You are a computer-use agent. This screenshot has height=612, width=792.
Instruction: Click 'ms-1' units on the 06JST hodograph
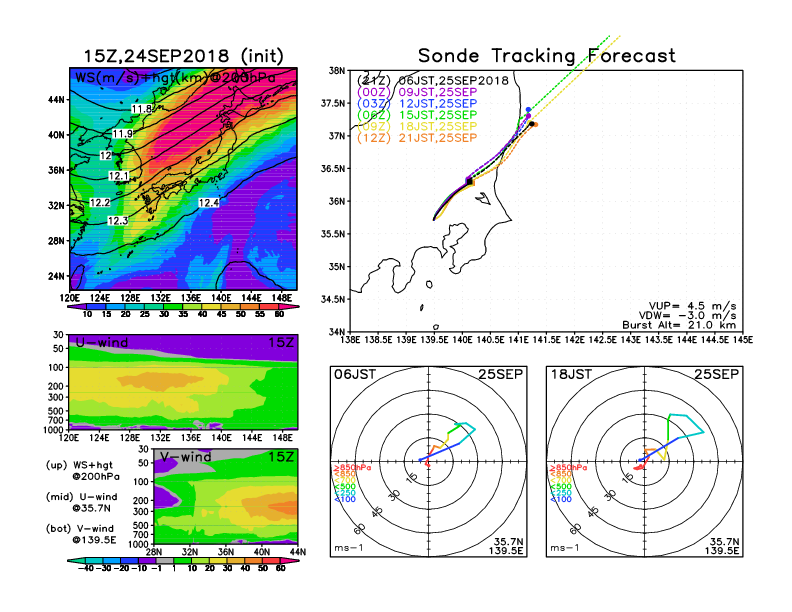[349, 548]
